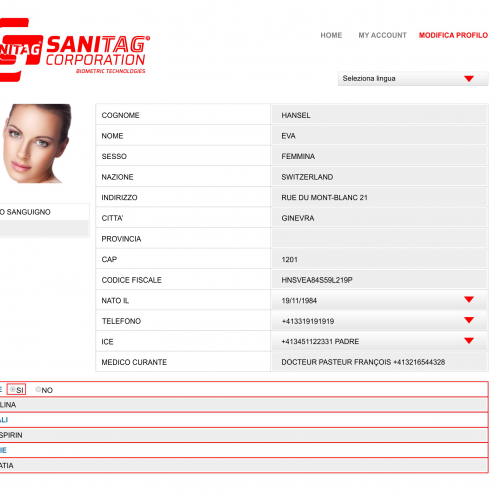This screenshot has width=500, height=500.
Task: Click the CAP field showing 1201
Action: pos(380,259)
